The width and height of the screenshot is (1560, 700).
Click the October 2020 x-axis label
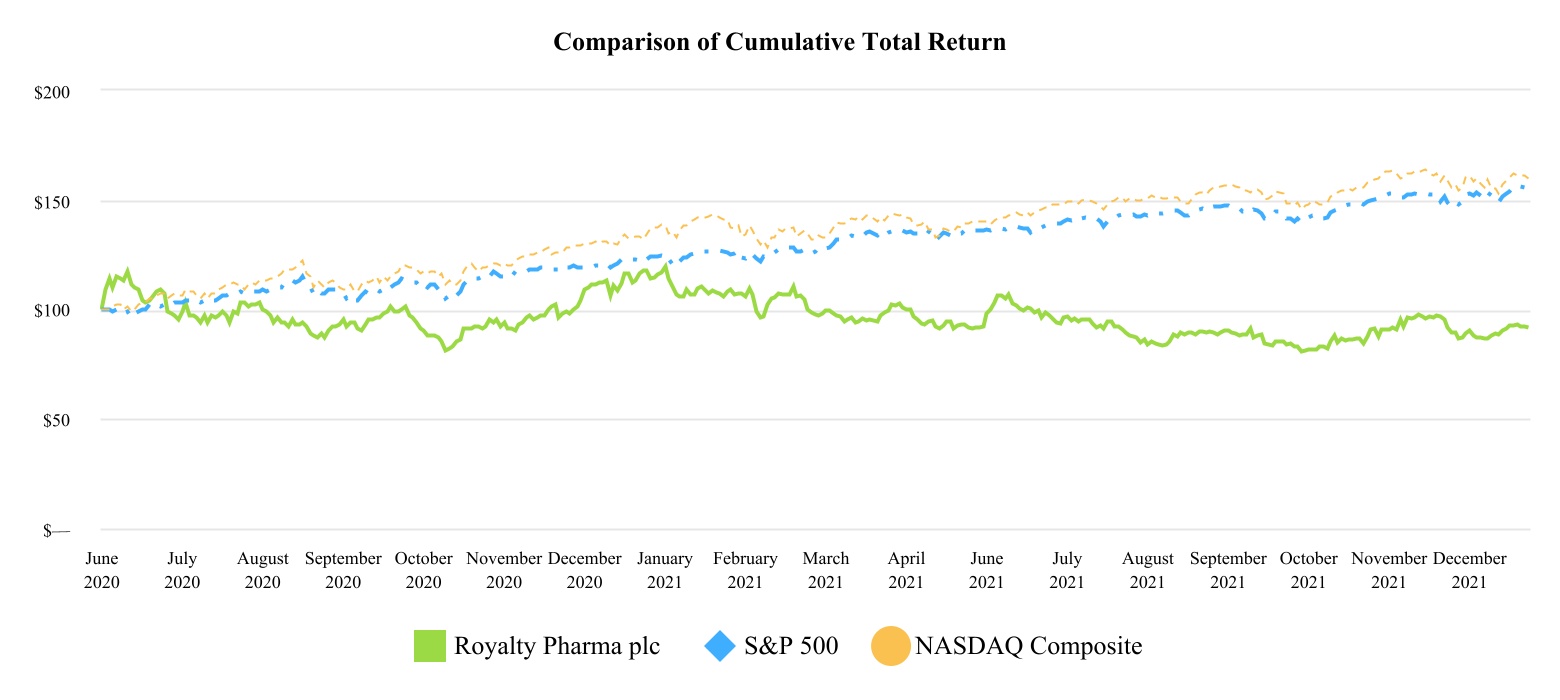424,570
